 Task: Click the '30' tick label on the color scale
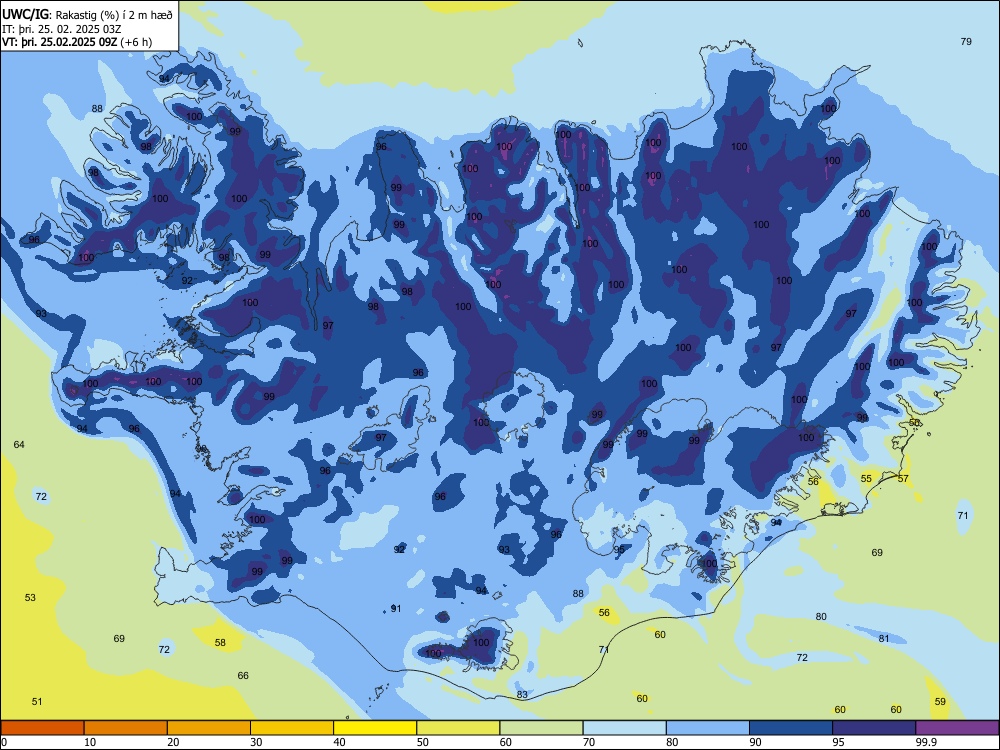tap(256, 742)
